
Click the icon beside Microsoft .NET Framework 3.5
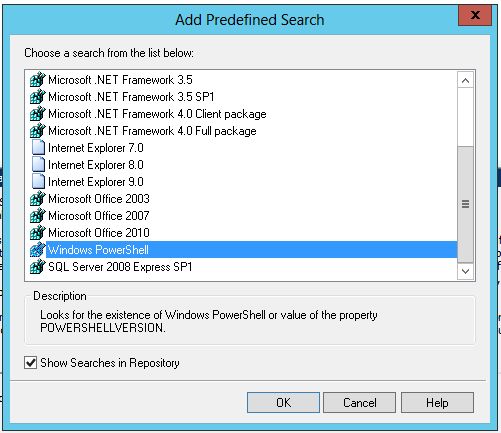(x=38, y=80)
